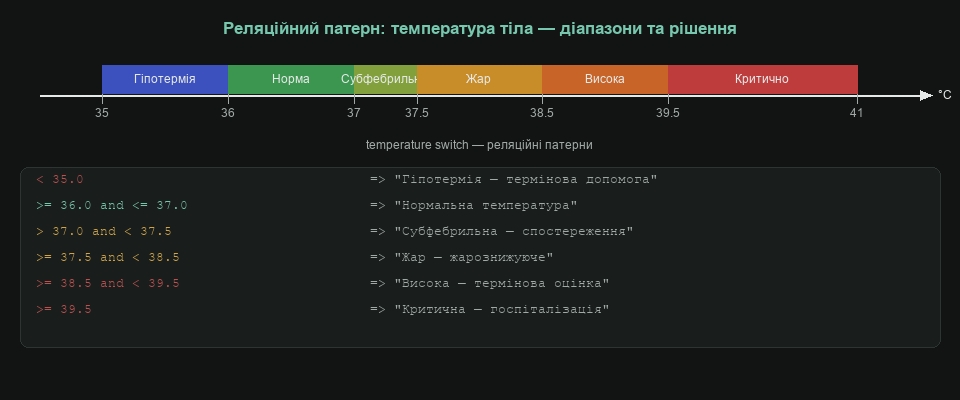Click the condition '>= 38.5 and < 39.5'
This screenshot has width=960, height=400.
point(108,284)
